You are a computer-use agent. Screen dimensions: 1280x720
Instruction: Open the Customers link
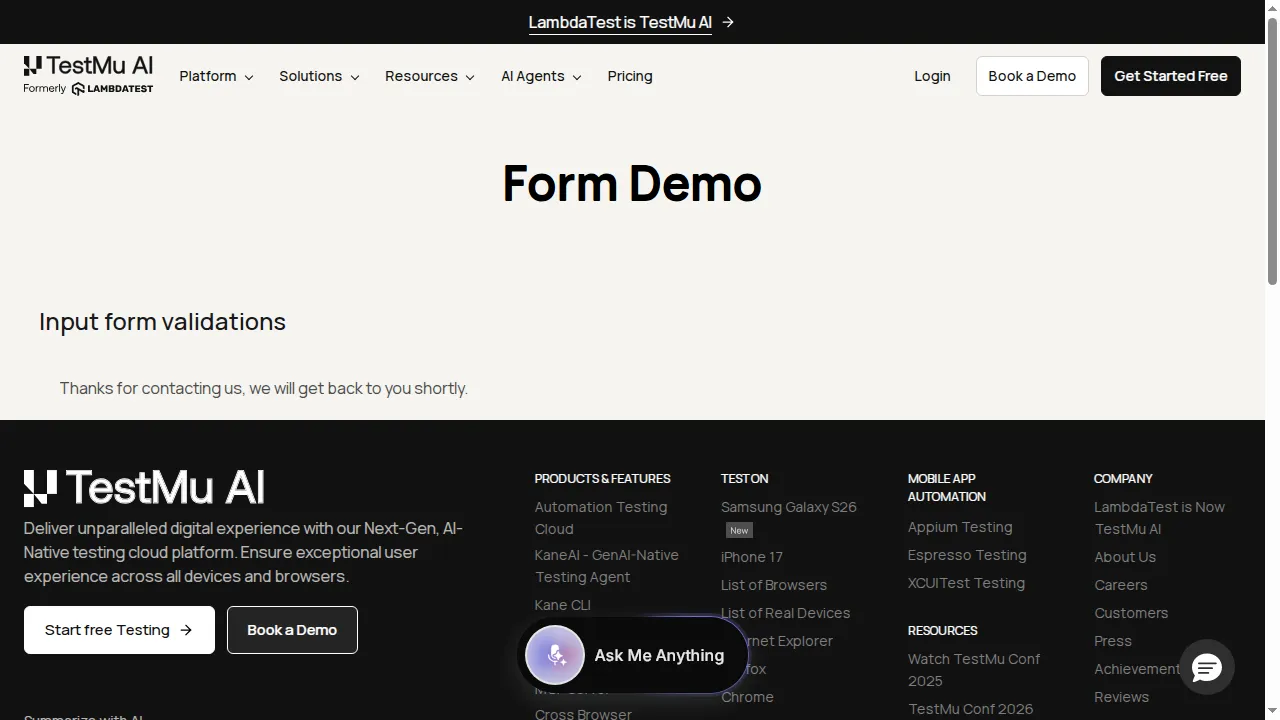coord(1131,613)
